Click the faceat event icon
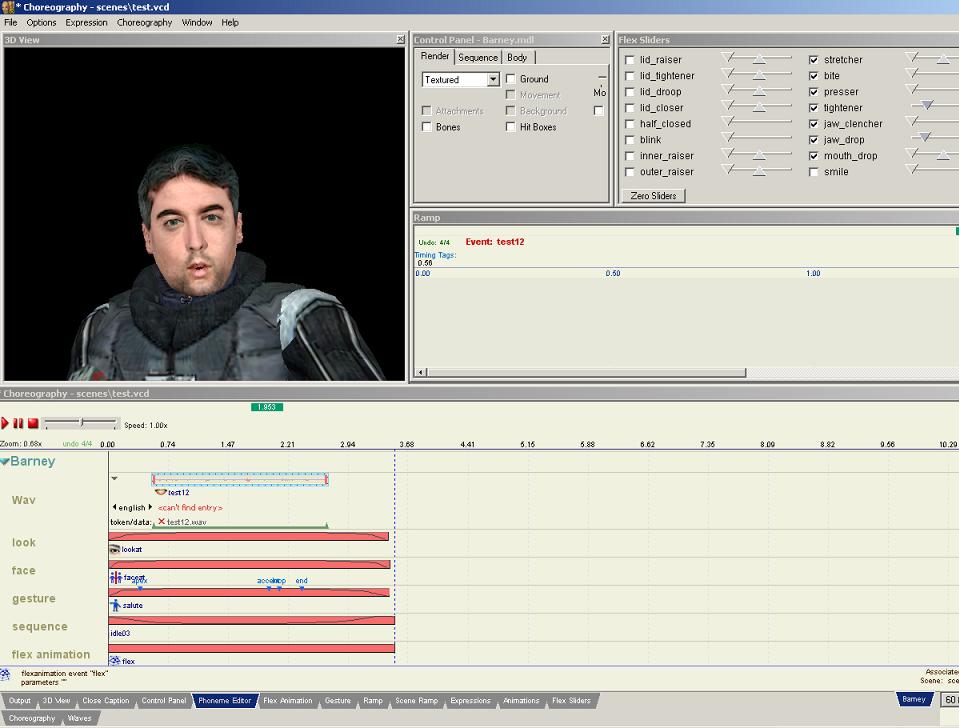 pyautogui.click(x=116, y=577)
